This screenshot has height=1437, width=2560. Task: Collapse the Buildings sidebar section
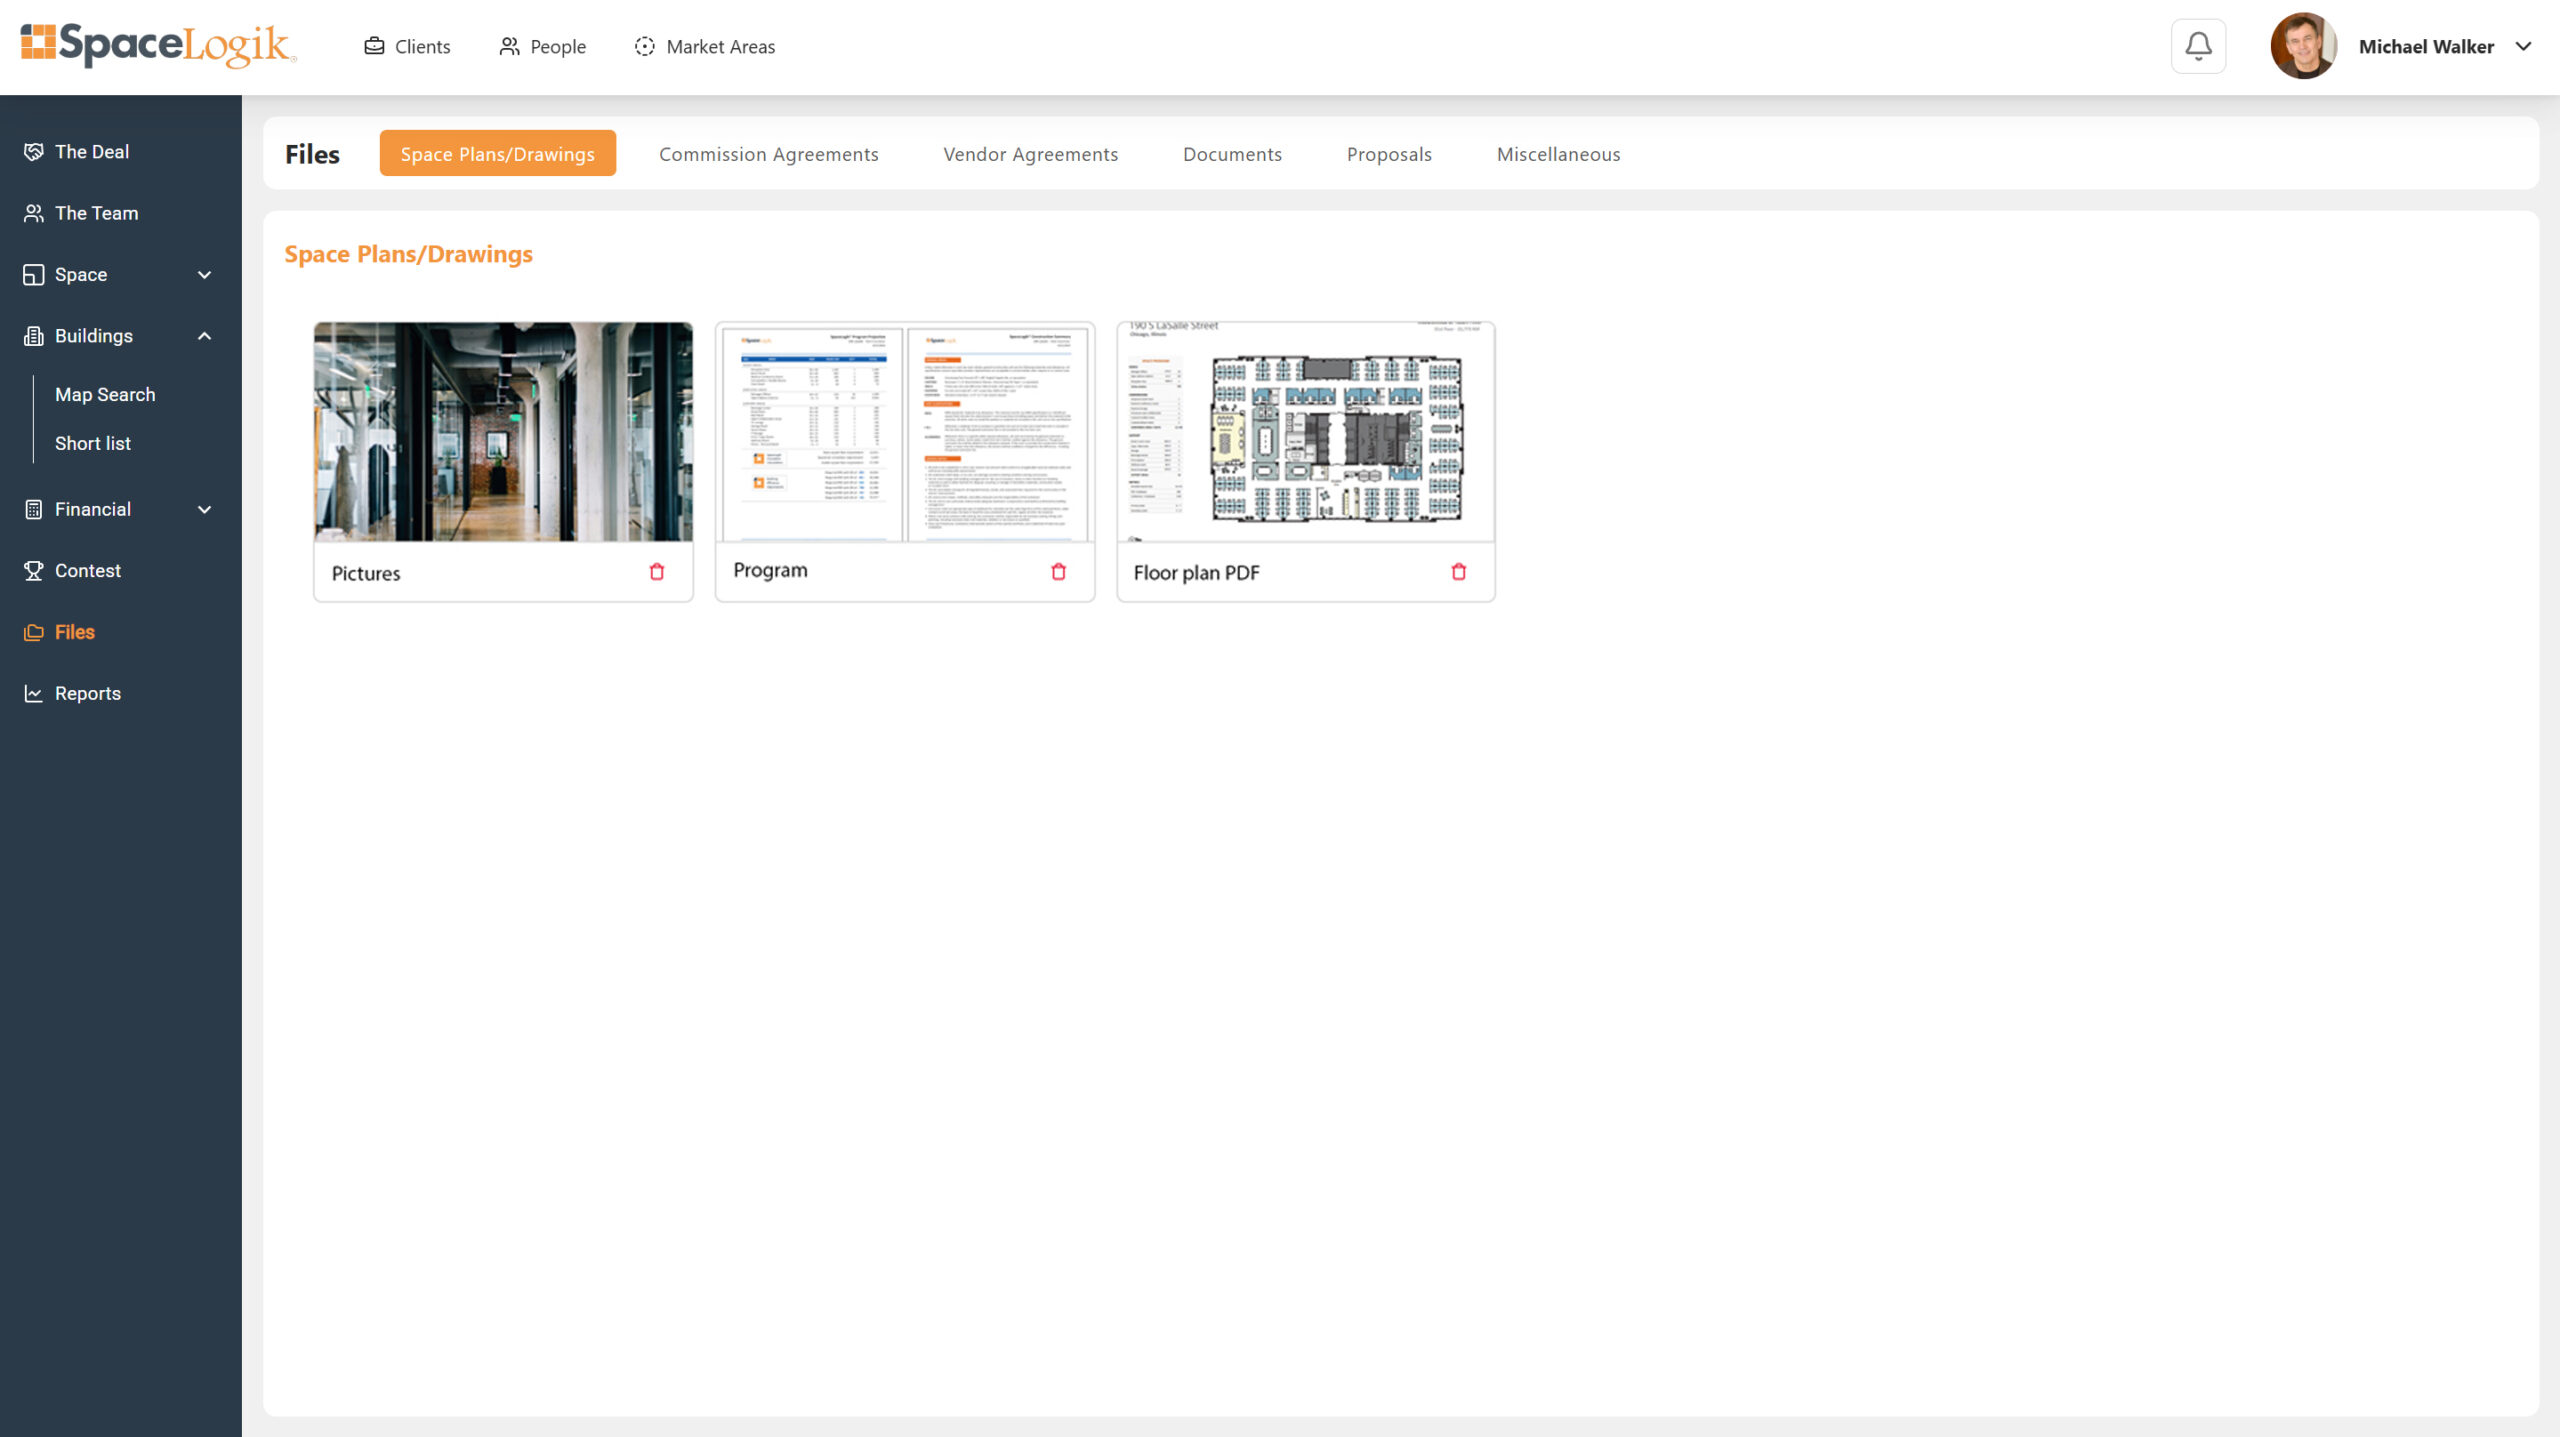pos(204,336)
